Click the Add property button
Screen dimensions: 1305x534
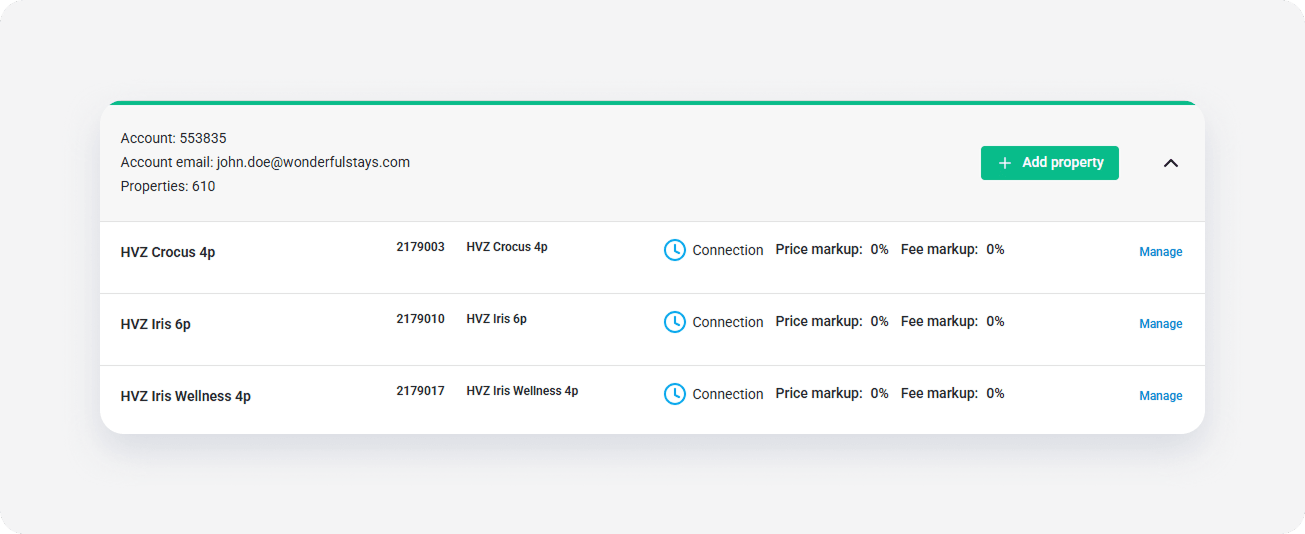(1049, 163)
